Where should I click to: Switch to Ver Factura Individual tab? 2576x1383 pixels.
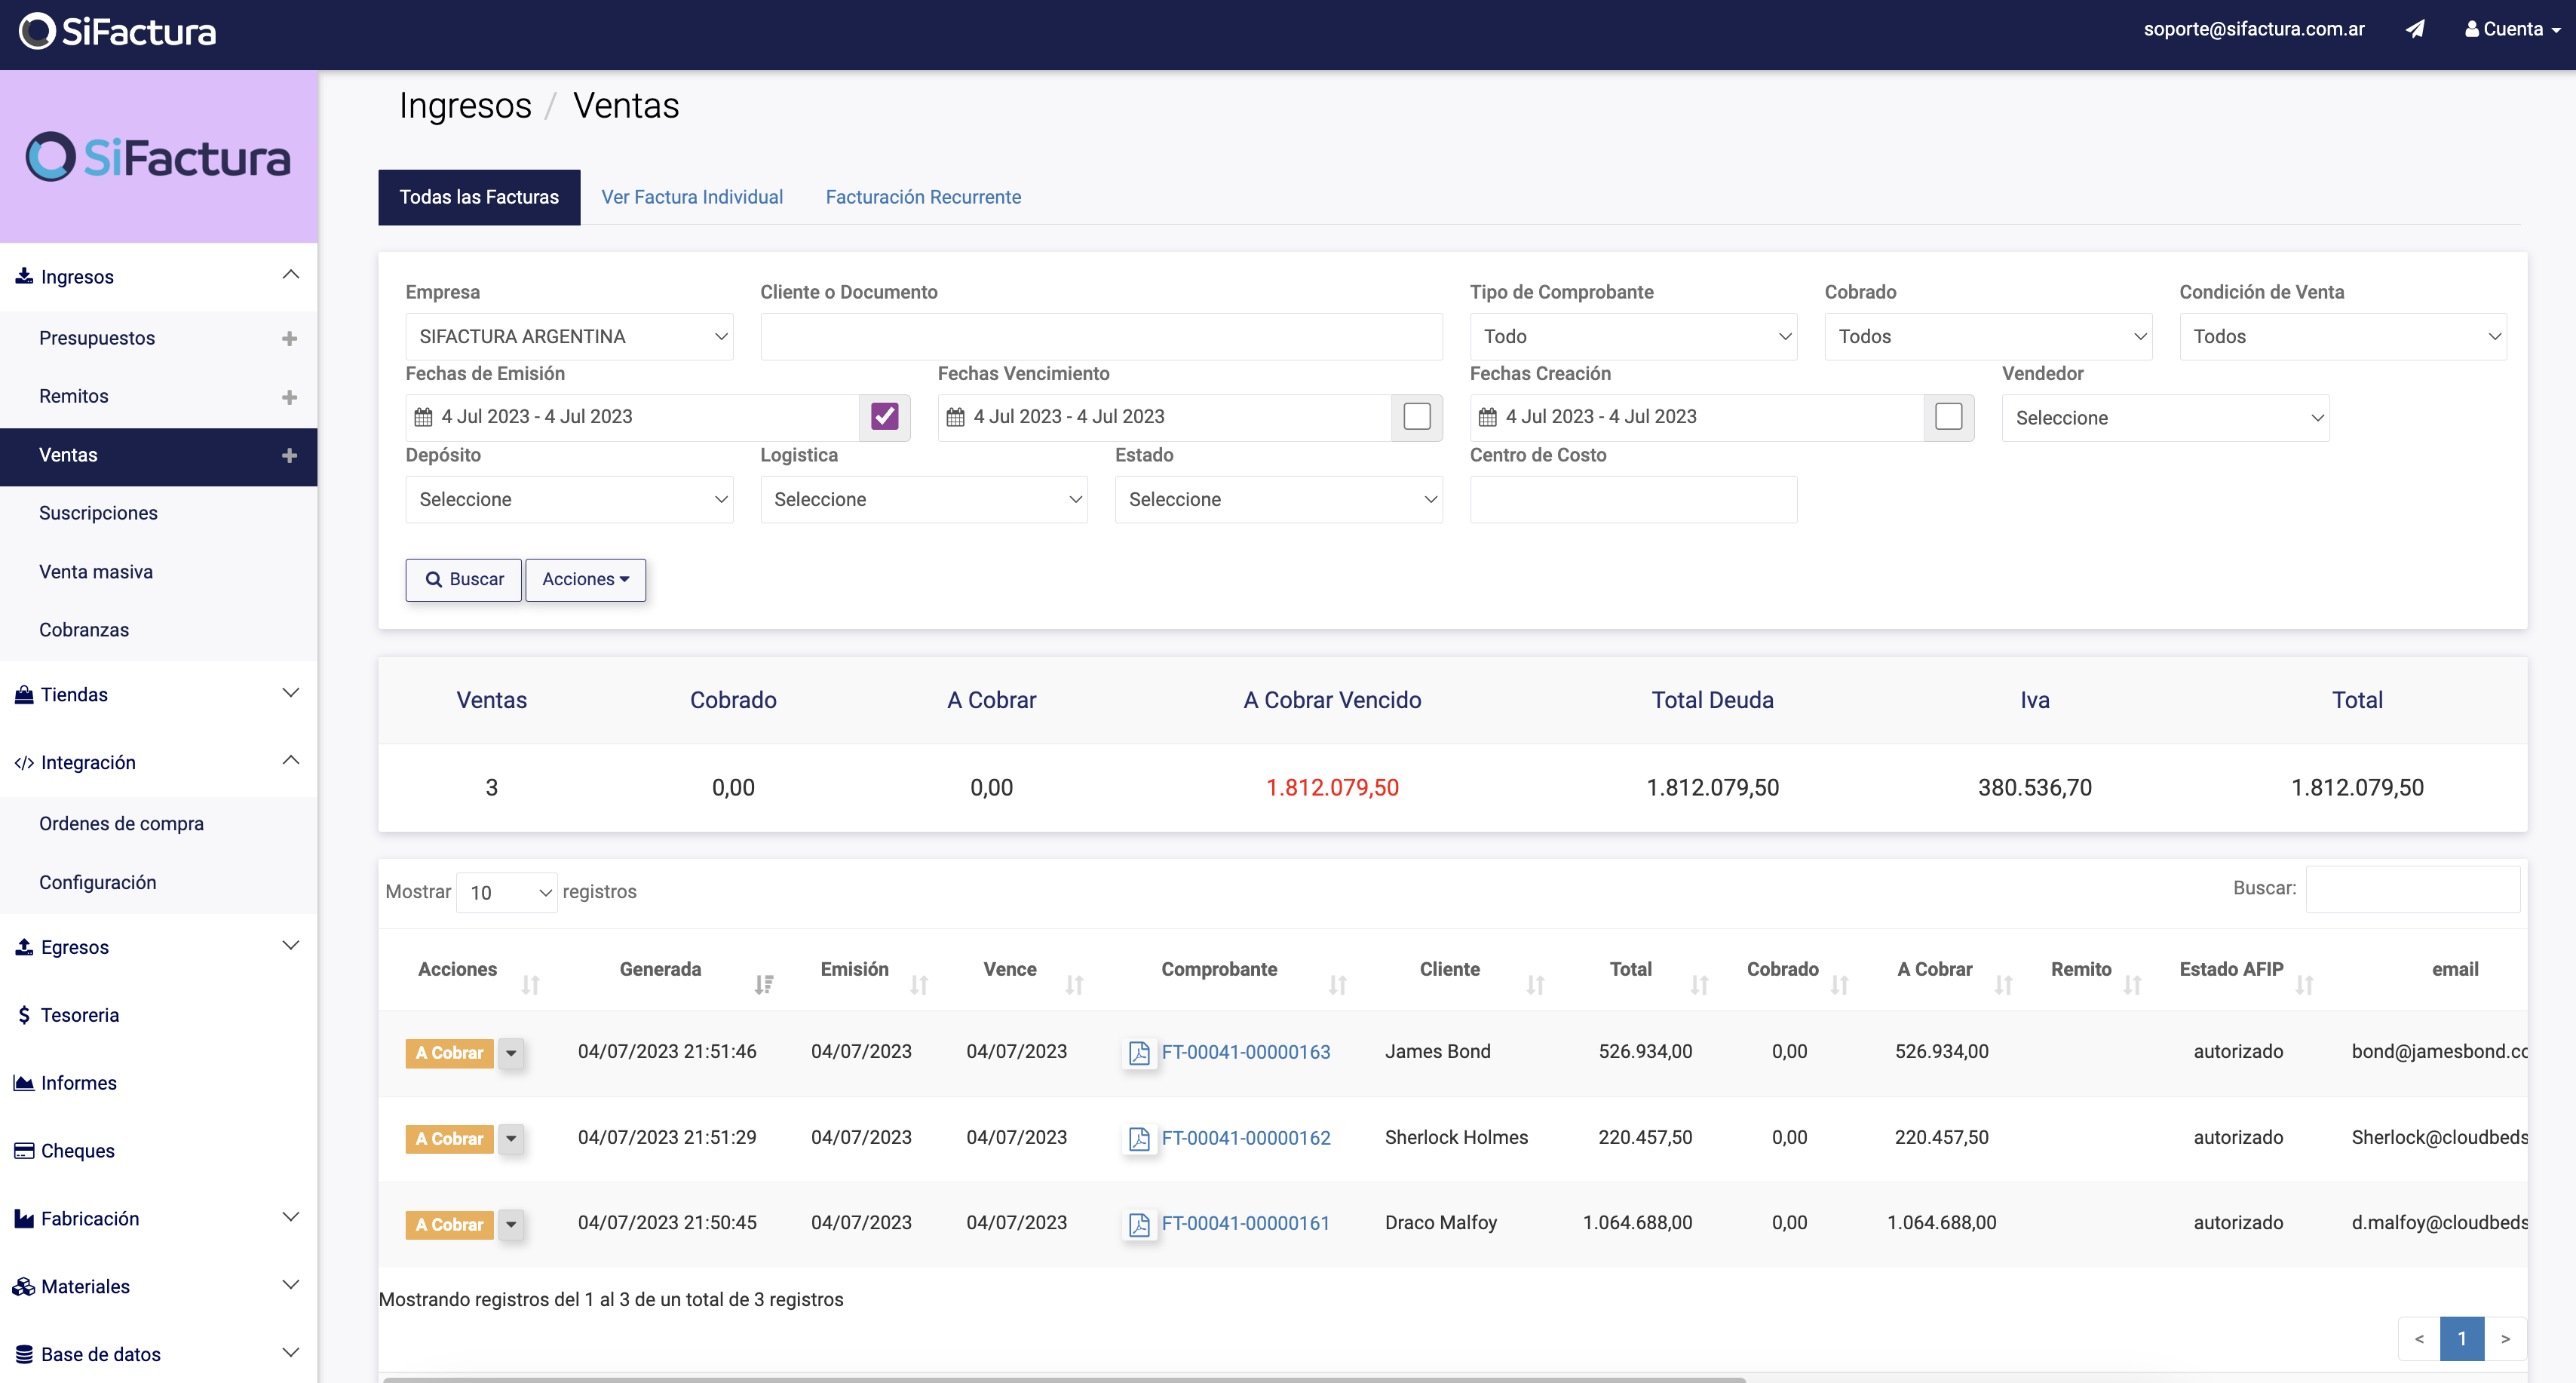click(691, 197)
